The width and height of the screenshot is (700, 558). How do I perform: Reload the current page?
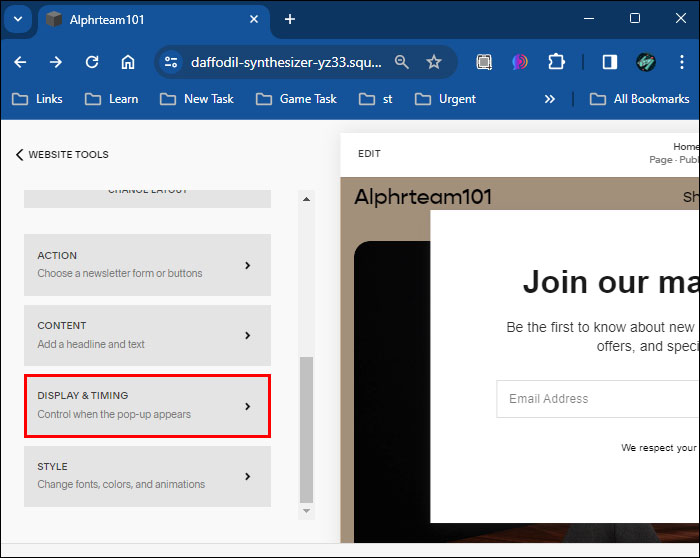(x=92, y=62)
